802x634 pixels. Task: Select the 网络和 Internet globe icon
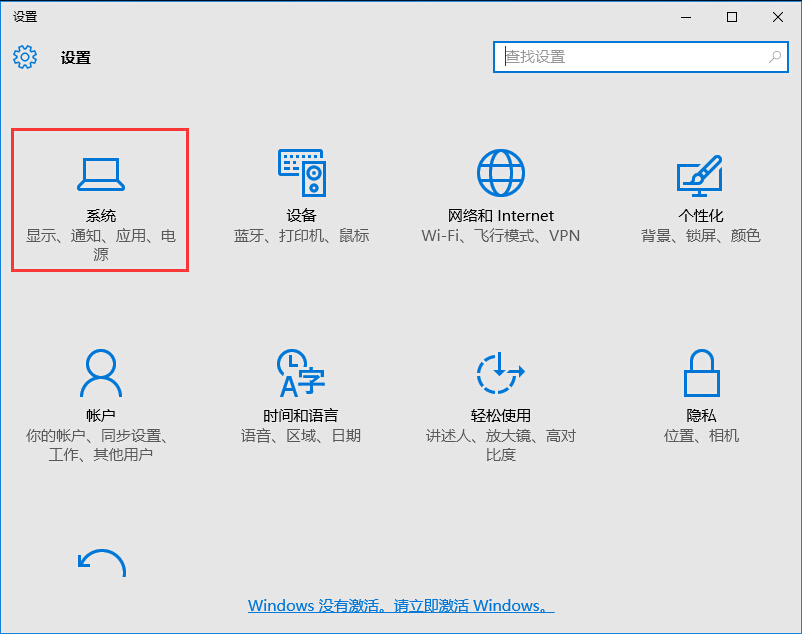click(x=500, y=171)
